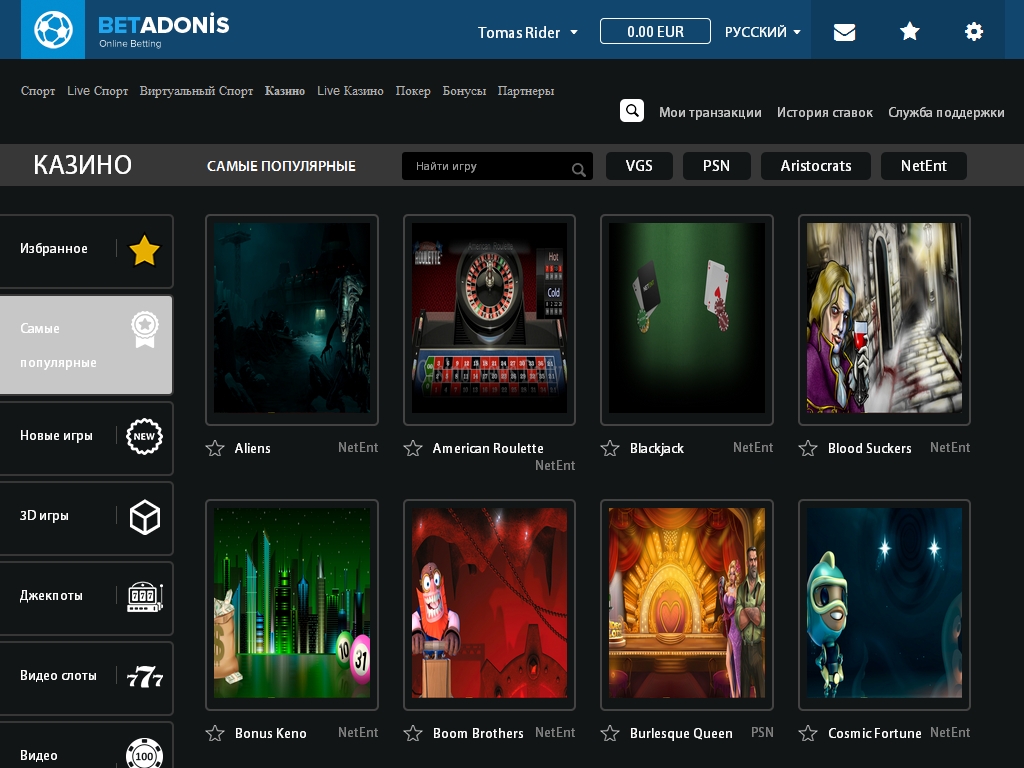Click the white search icon button
Viewport: 1024px width, 768px height.
631,111
